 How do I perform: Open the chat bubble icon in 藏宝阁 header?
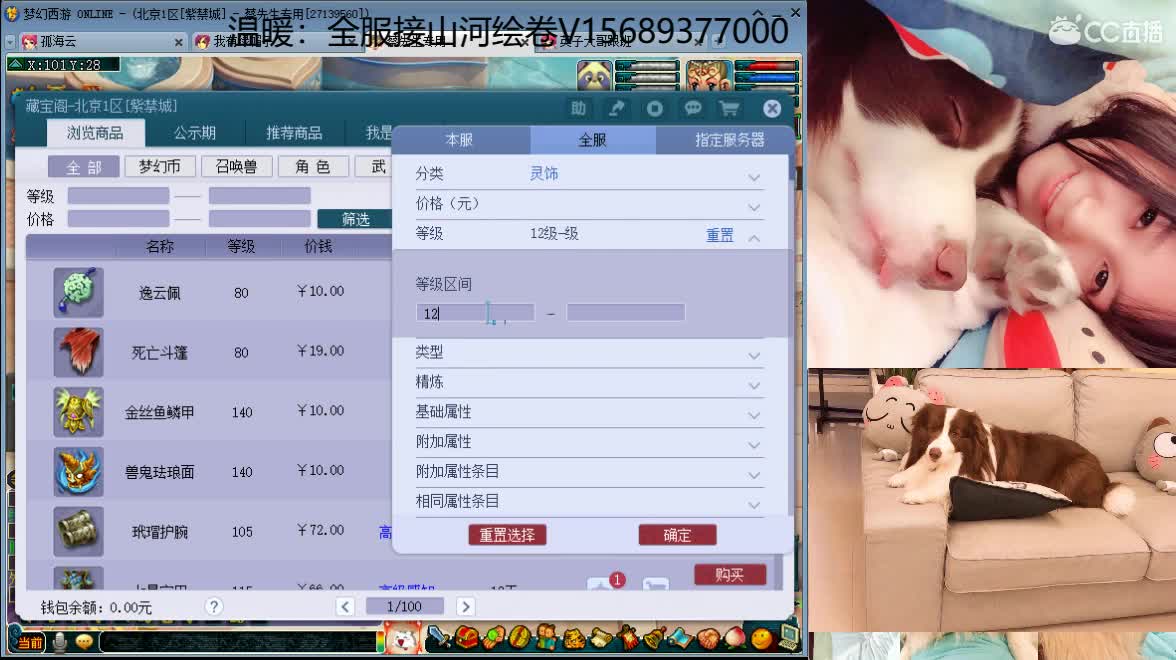coord(692,109)
